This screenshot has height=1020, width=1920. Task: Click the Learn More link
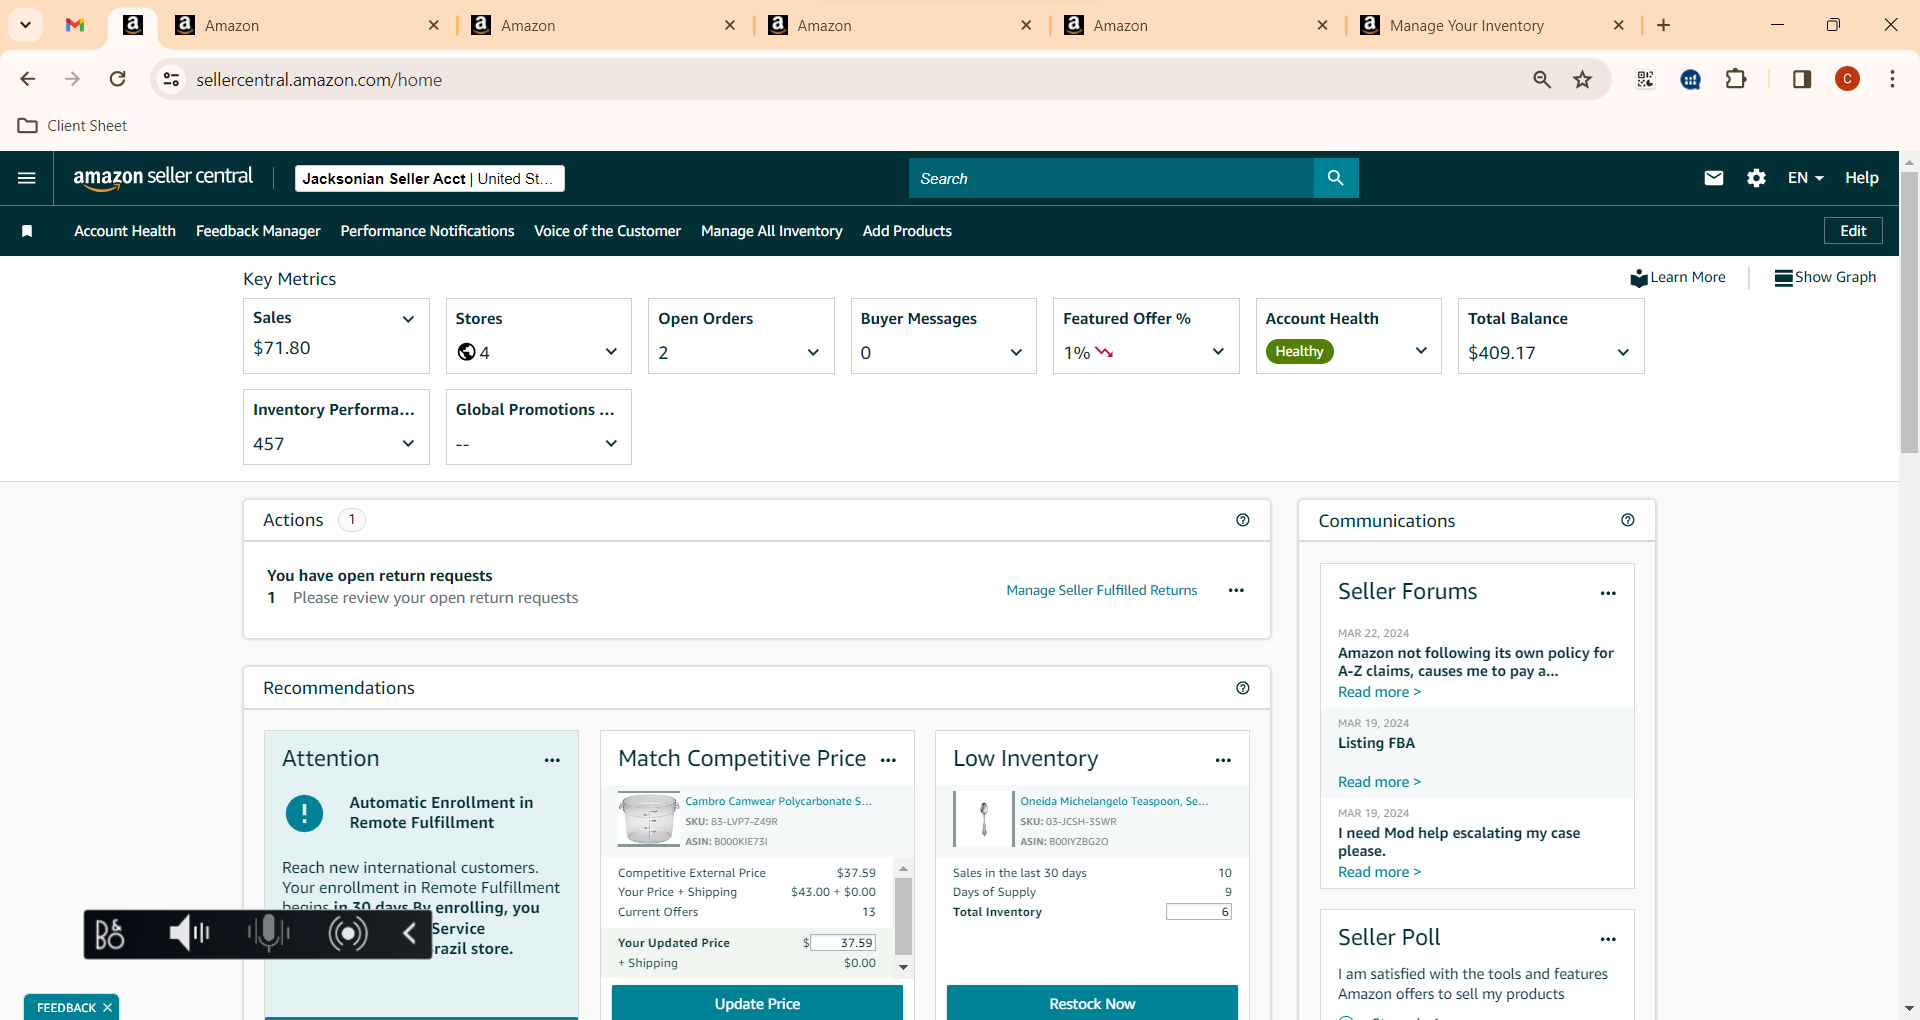[1678, 277]
